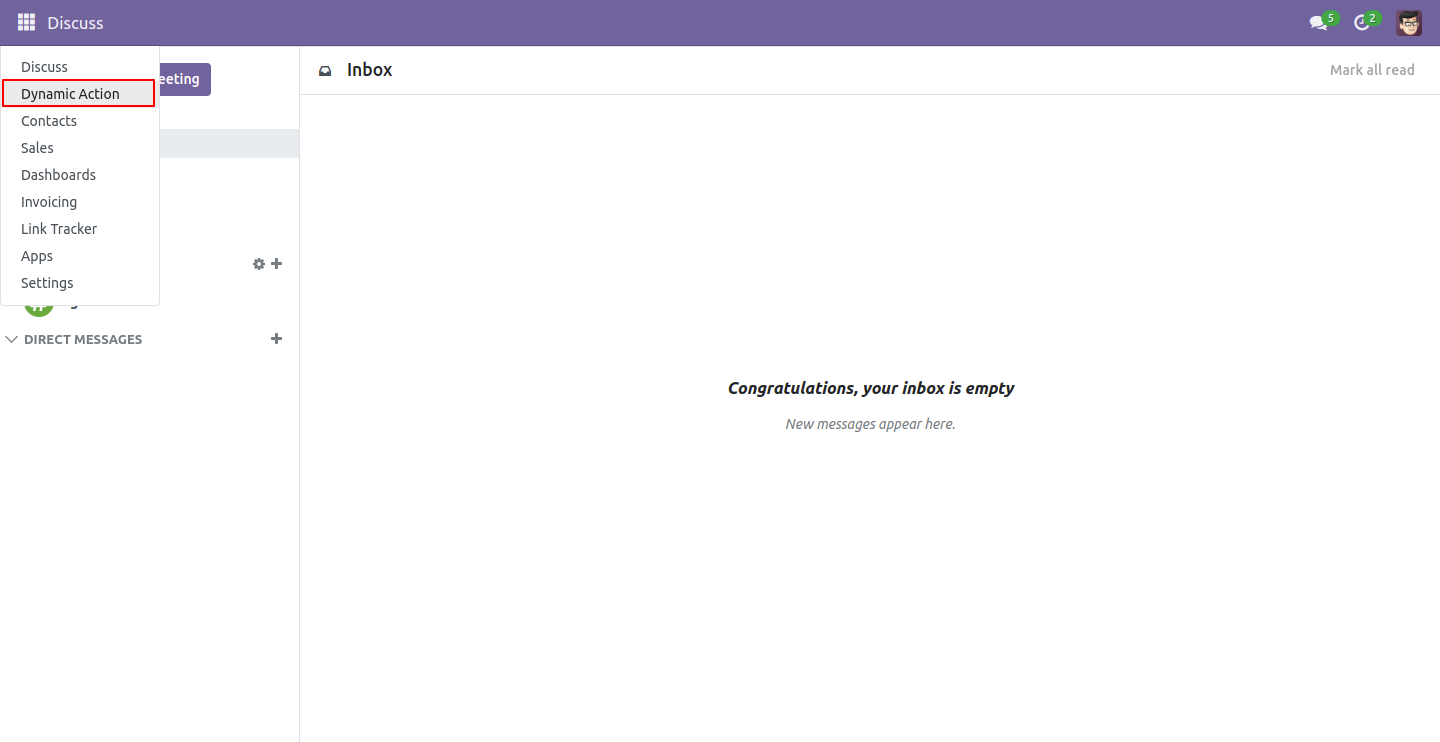The image size is (1440, 742).
Task: Click the Mark all read button
Action: 1372,70
